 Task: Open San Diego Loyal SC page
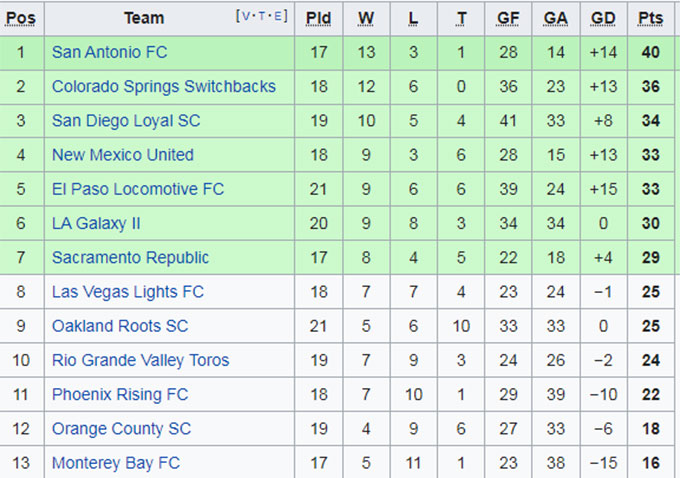coord(126,121)
